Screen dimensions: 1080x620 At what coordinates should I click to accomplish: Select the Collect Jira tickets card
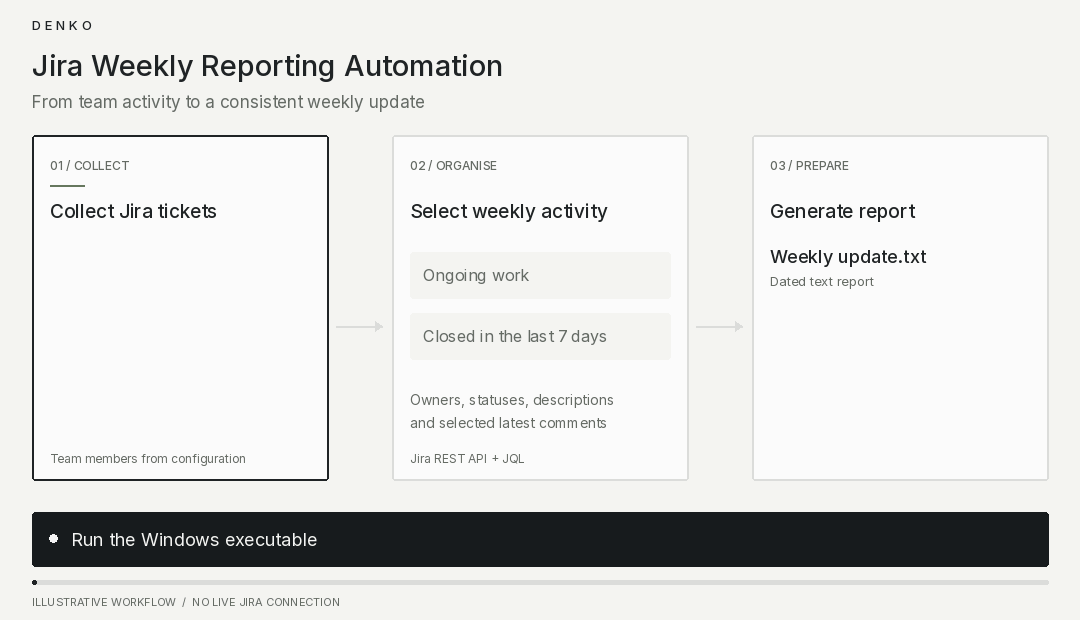[180, 308]
